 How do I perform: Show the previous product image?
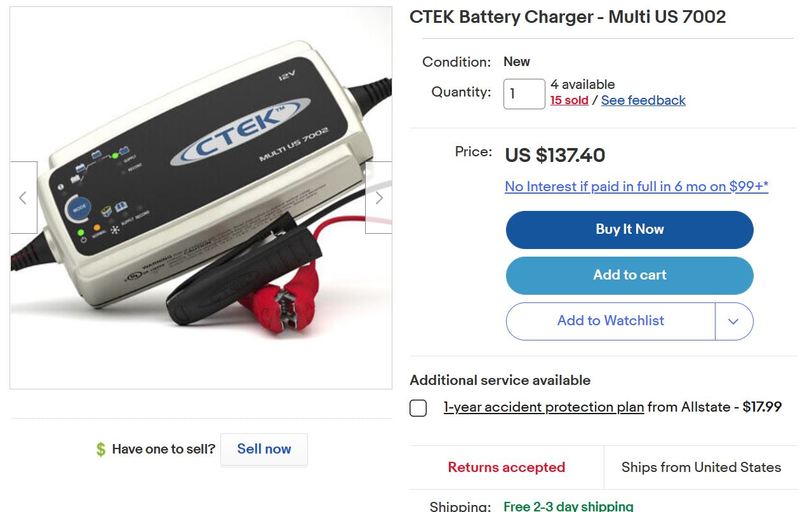point(23,198)
